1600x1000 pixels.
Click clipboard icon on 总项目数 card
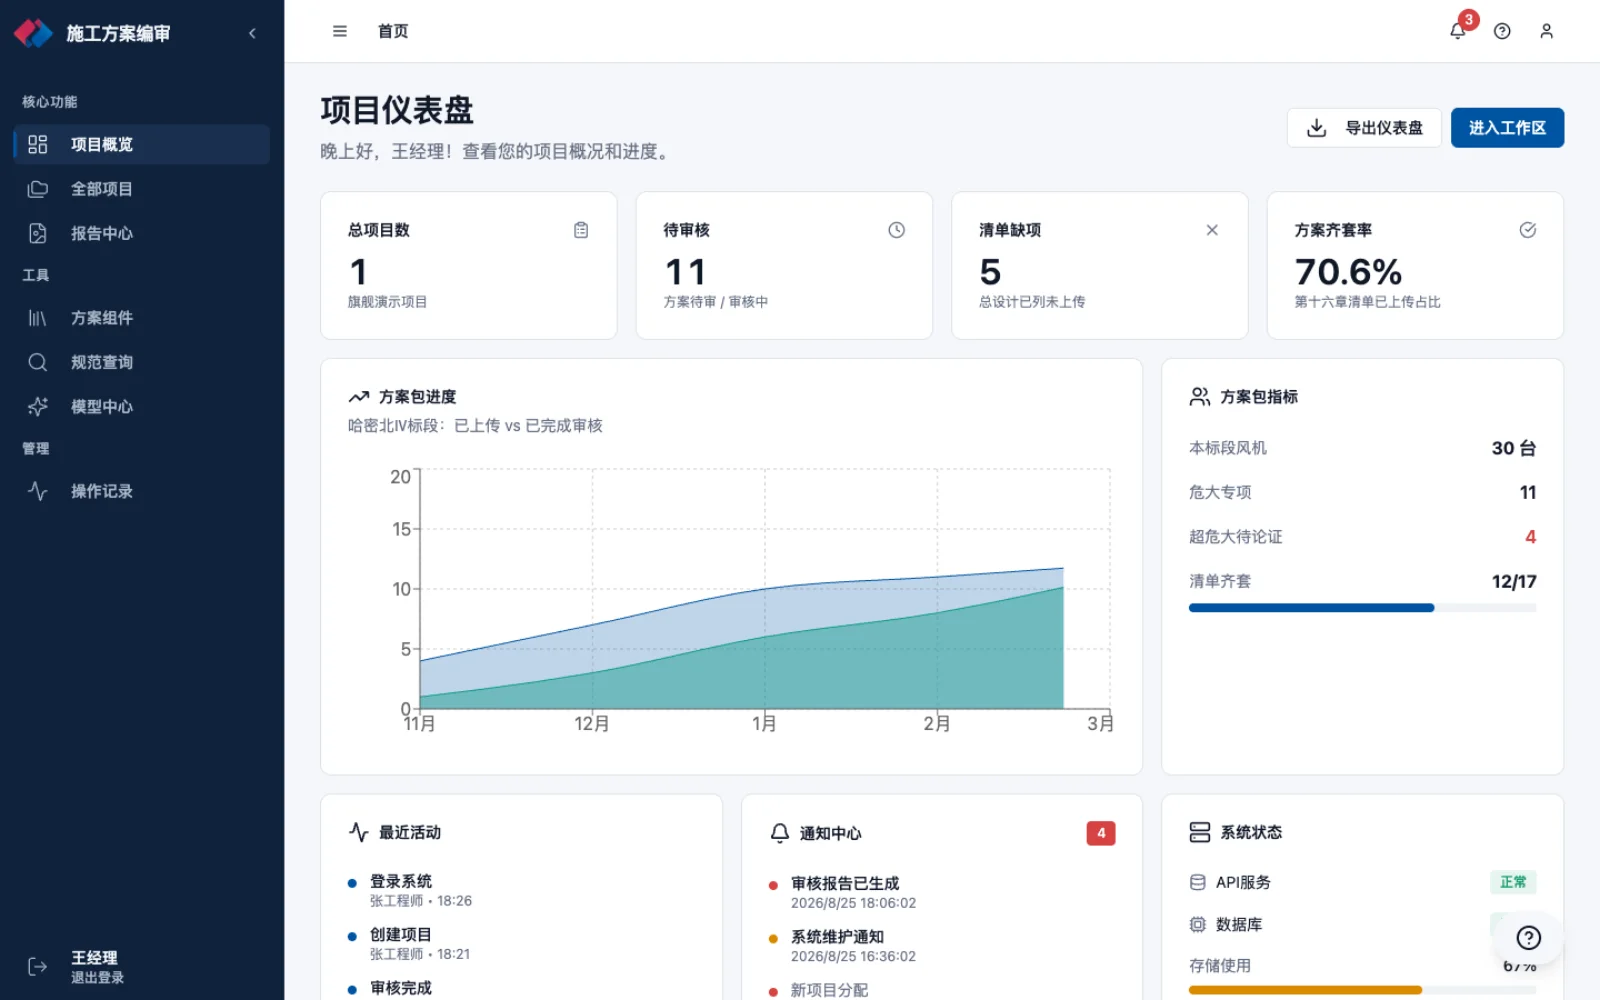(581, 230)
